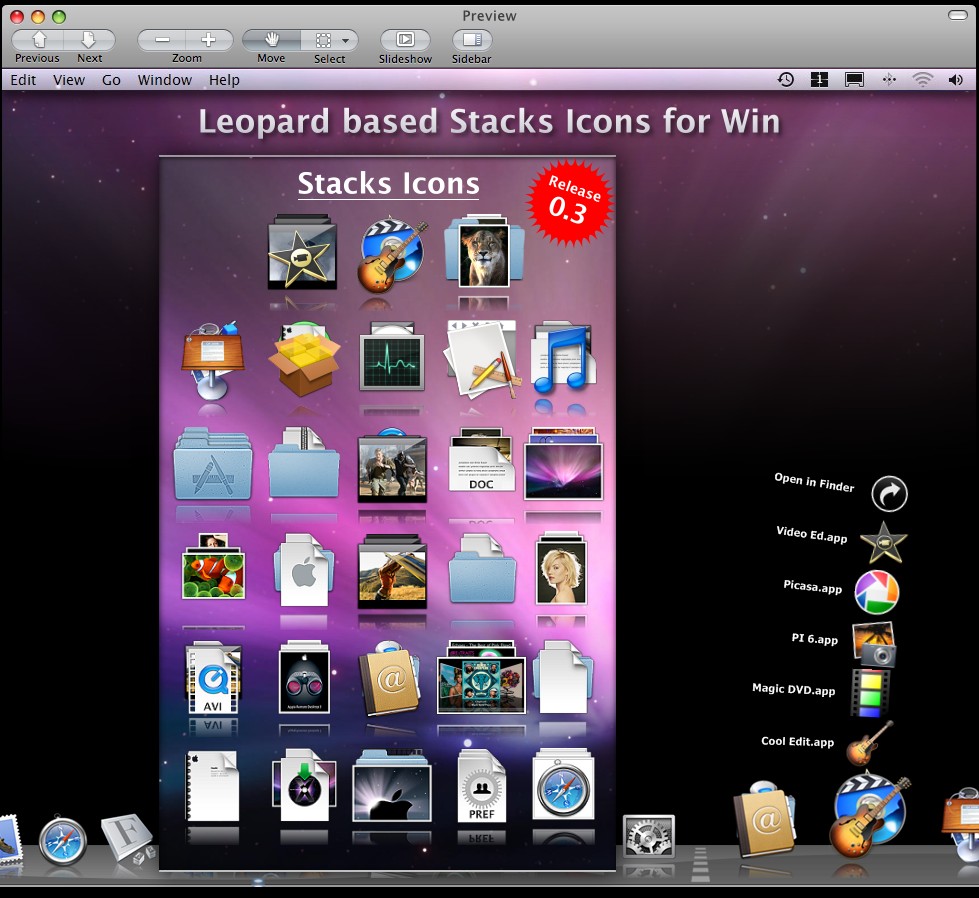Toggle the Sidebar in Preview
This screenshot has height=898, width=979.
pos(470,41)
